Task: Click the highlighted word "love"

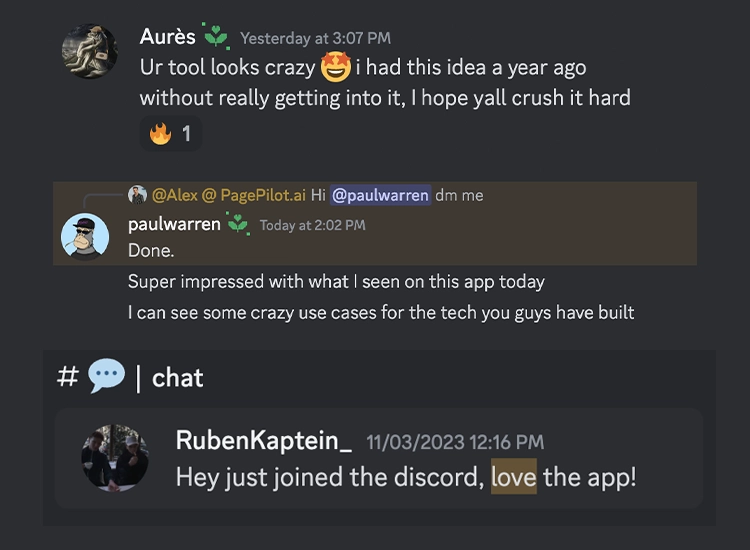Action: 513,476
